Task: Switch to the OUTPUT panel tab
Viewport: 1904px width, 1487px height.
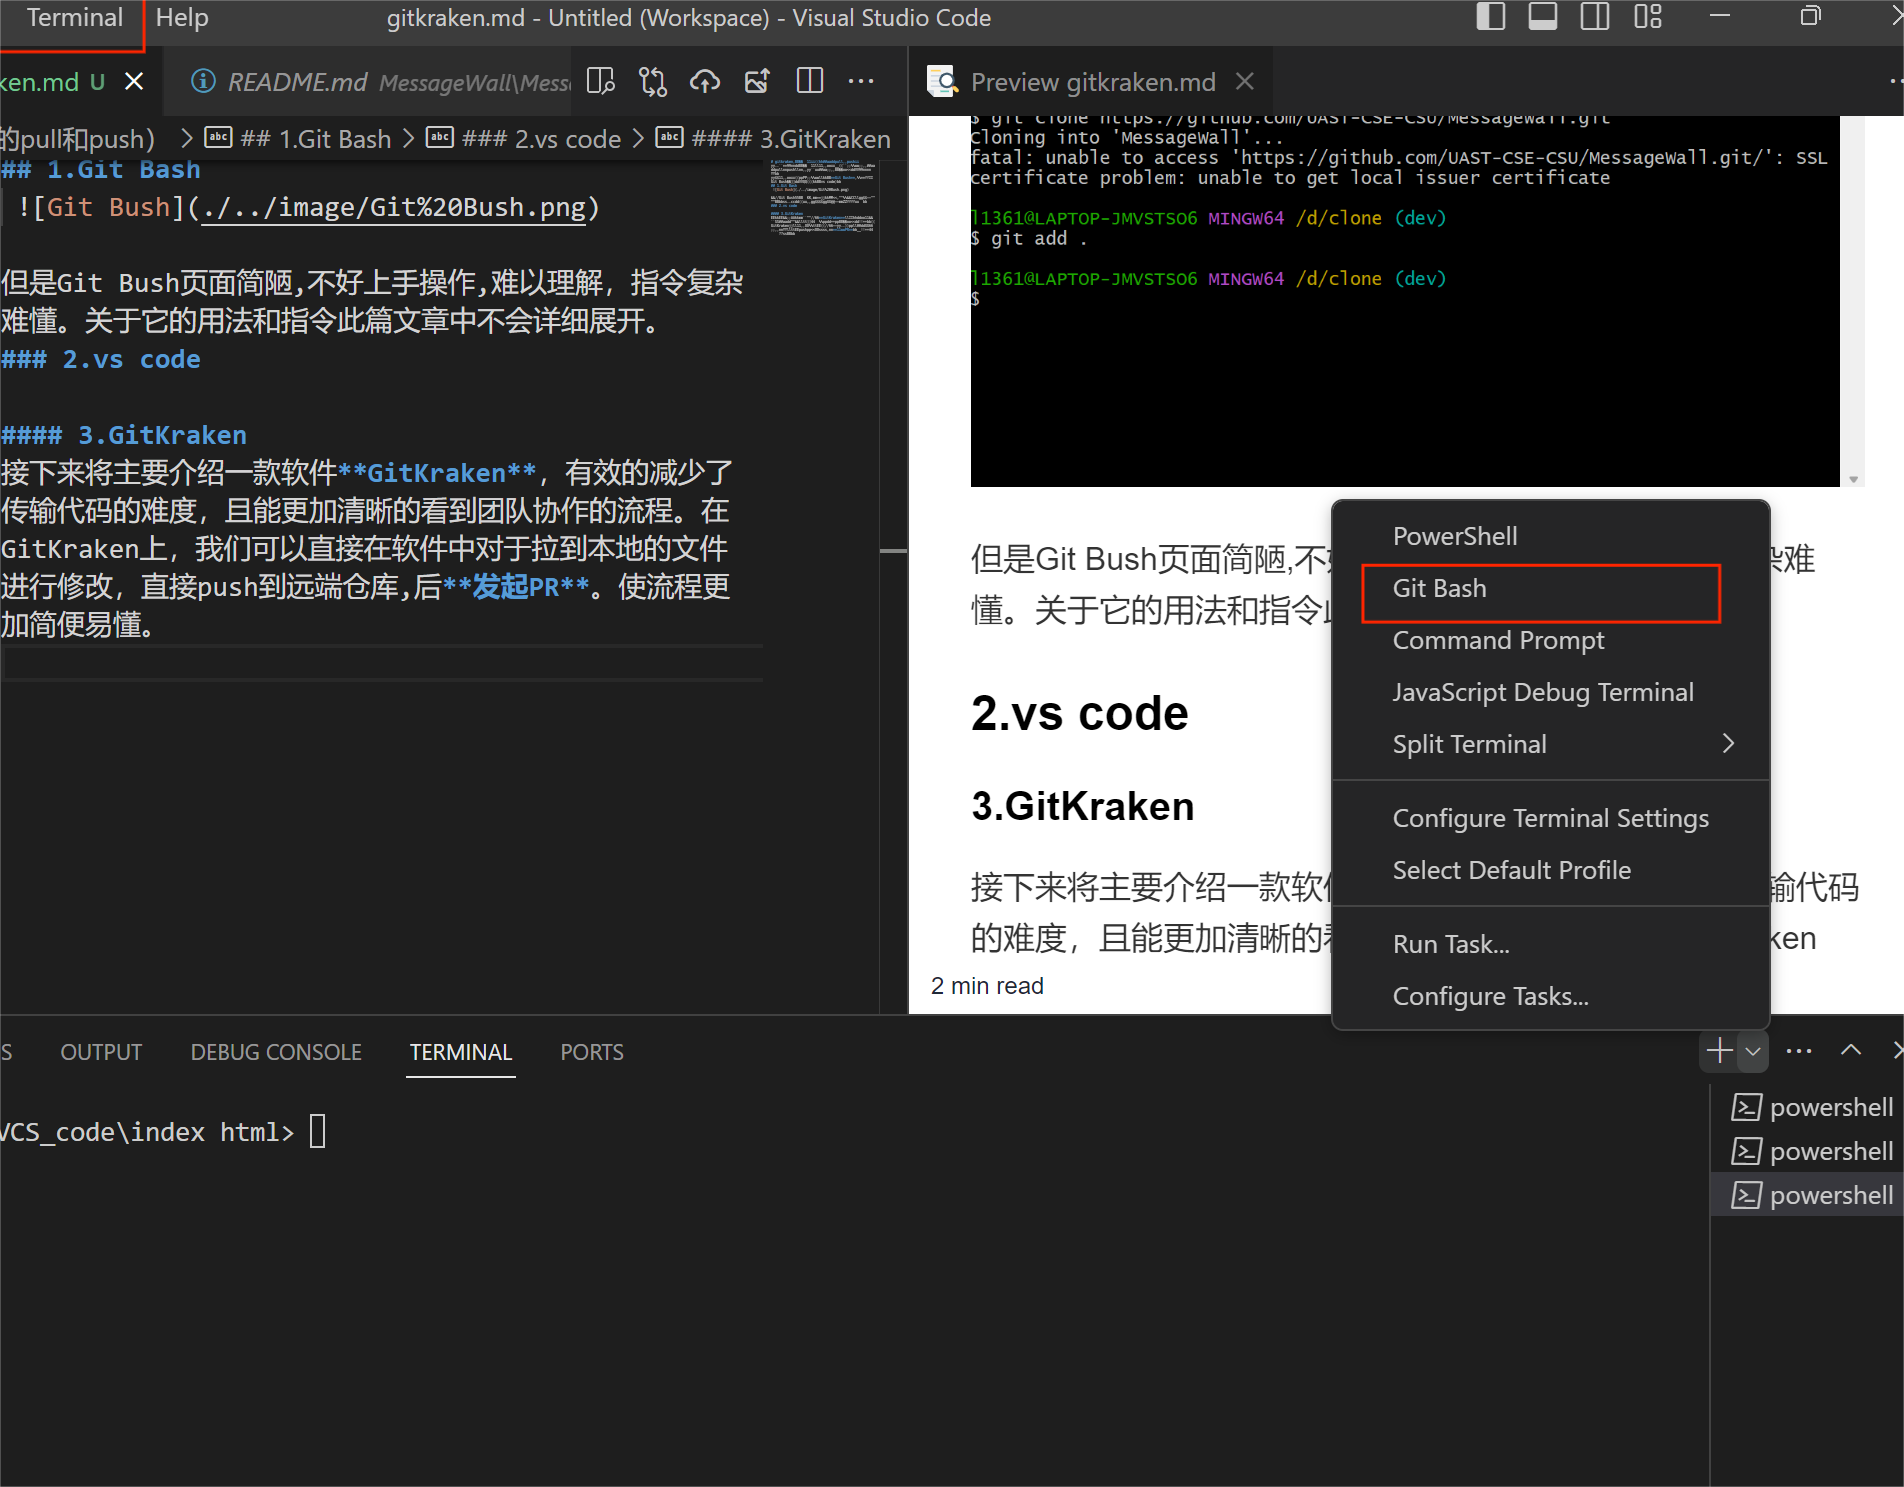Action: (101, 1052)
